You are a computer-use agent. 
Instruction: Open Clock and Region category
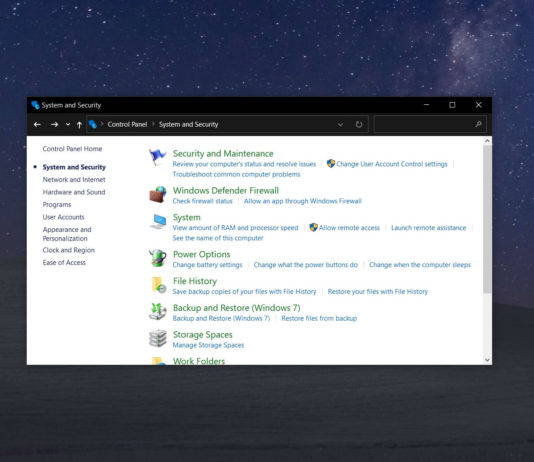click(x=69, y=250)
